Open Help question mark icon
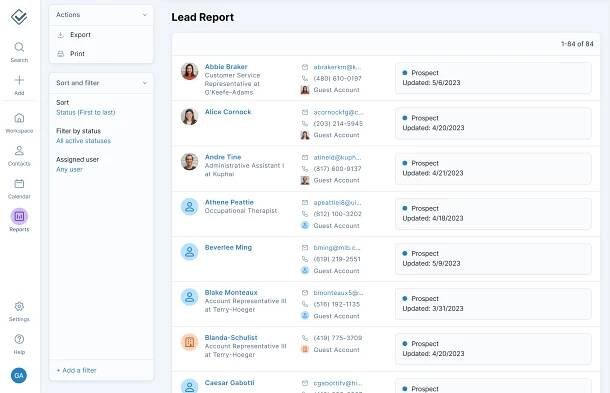 coord(19,339)
